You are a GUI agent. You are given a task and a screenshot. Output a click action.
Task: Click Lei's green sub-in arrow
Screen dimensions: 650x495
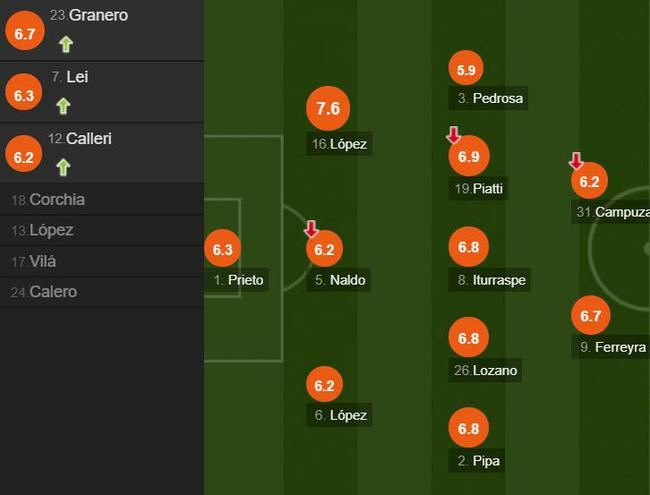[63, 106]
